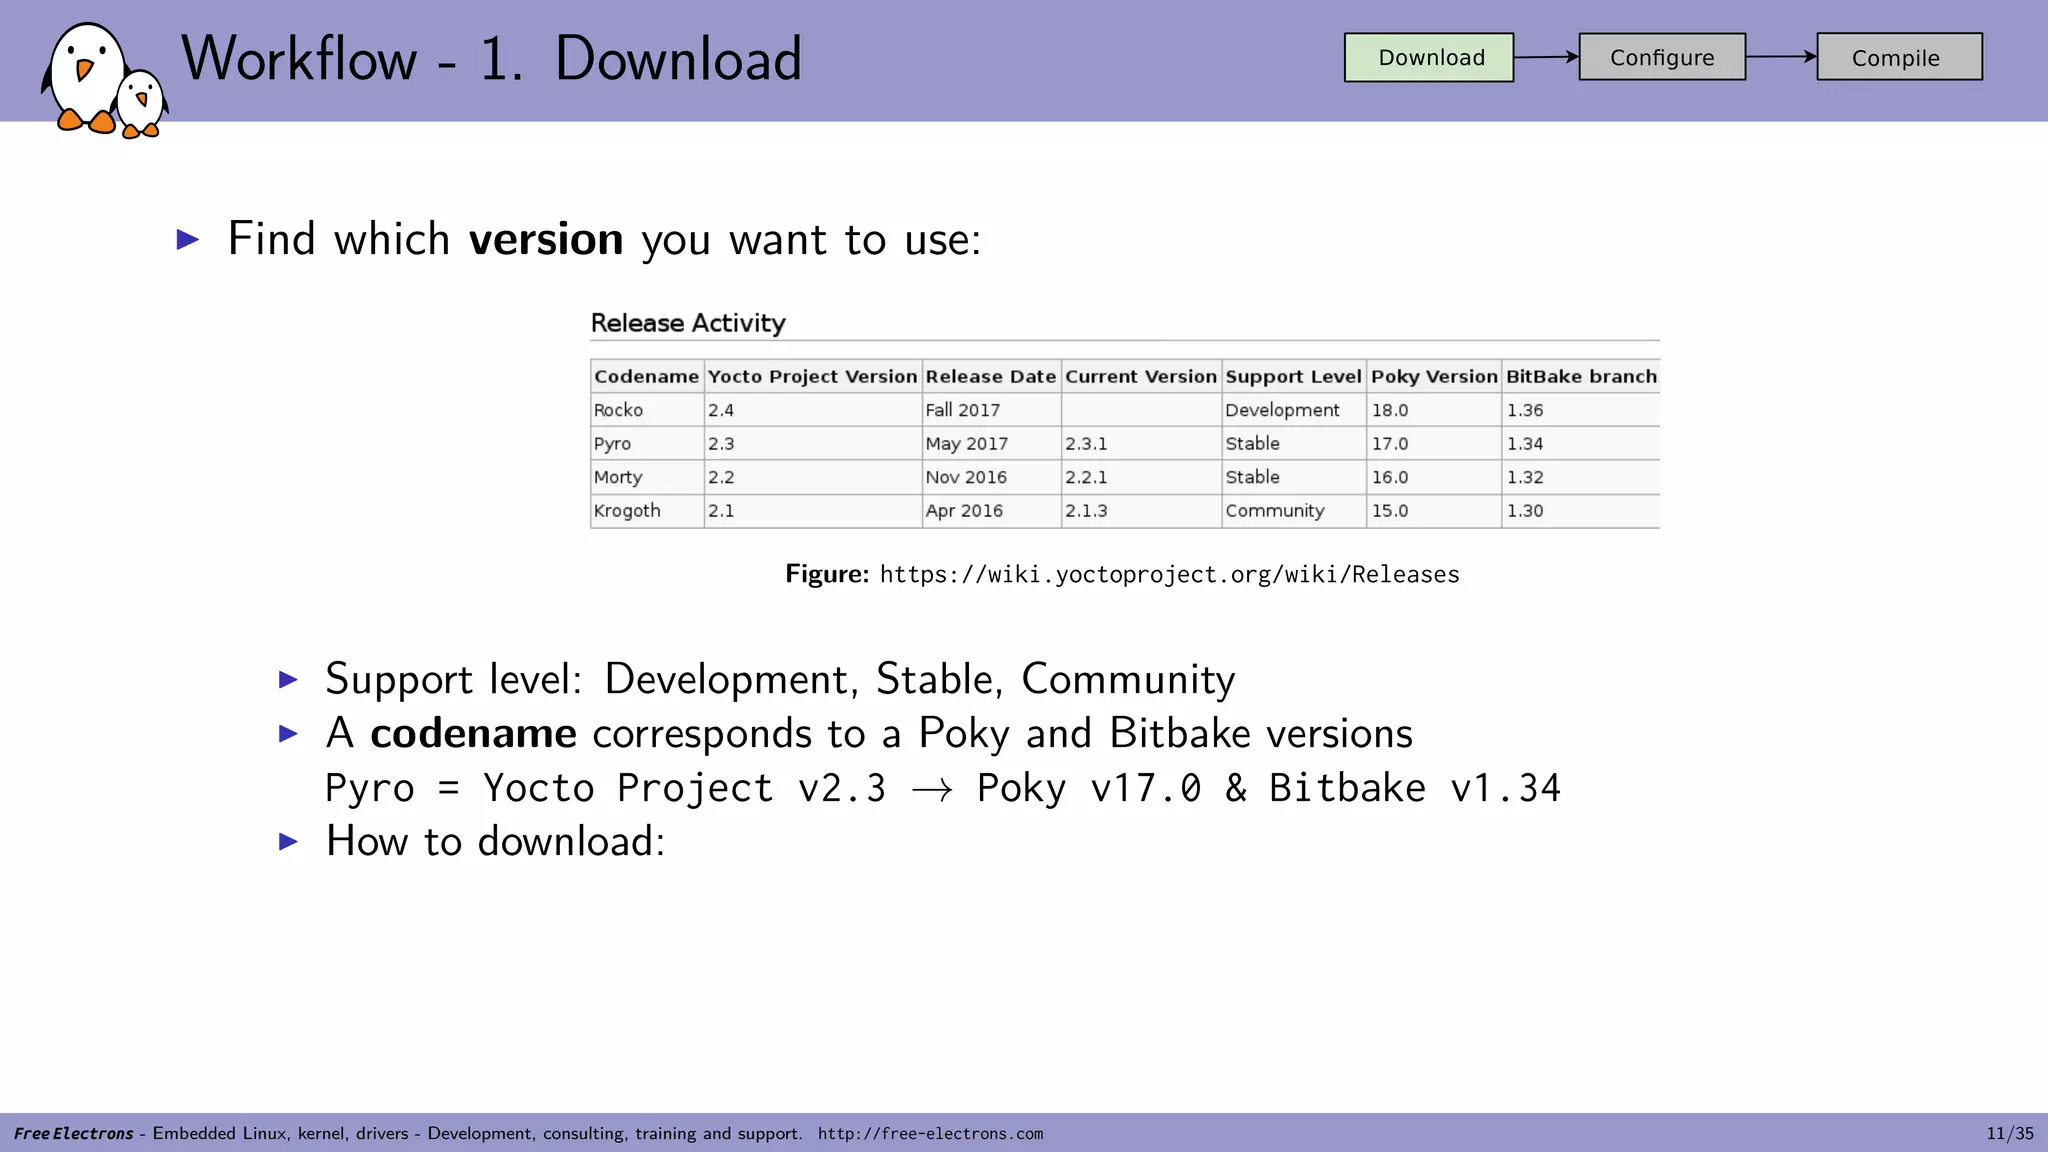
Task: Open the wiki.yoctoproject.org Releases URL
Action: click(x=1169, y=574)
